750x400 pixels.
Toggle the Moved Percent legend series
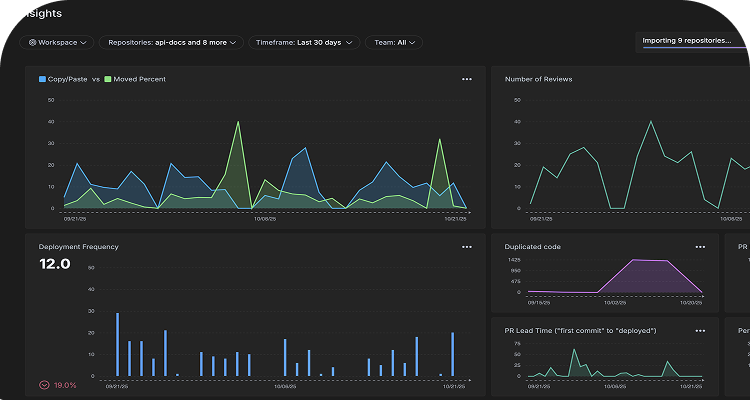pyautogui.click(x=140, y=79)
